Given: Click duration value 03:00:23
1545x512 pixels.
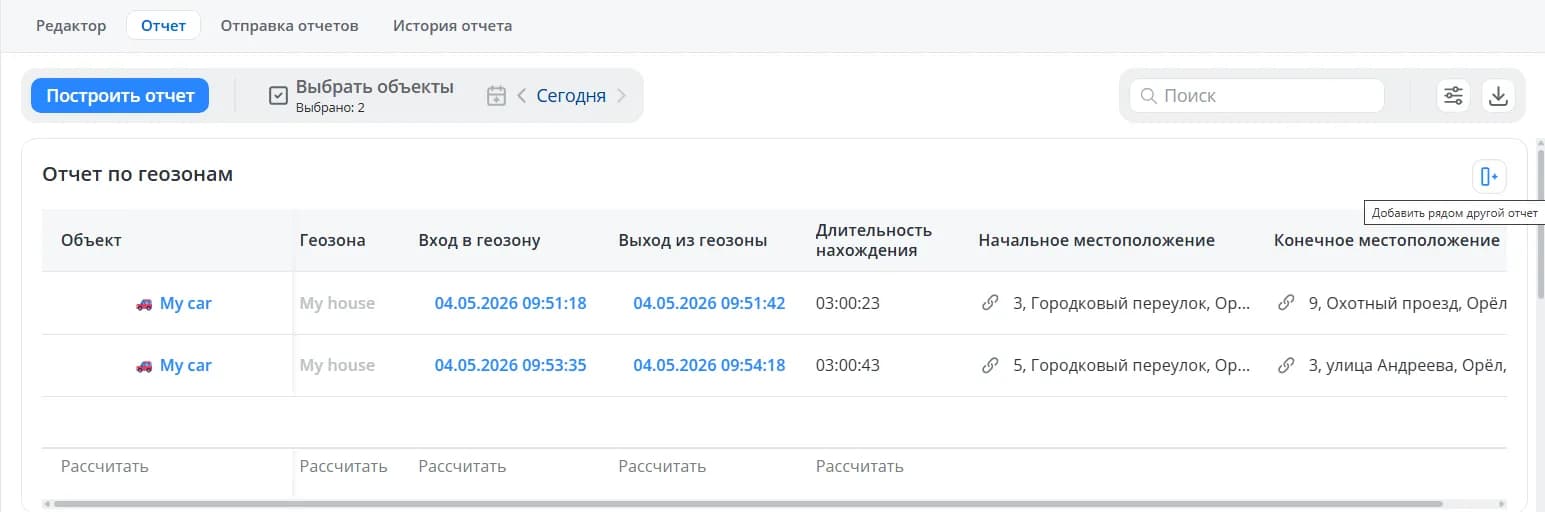Looking at the screenshot, I should click(x=848, y=303).
